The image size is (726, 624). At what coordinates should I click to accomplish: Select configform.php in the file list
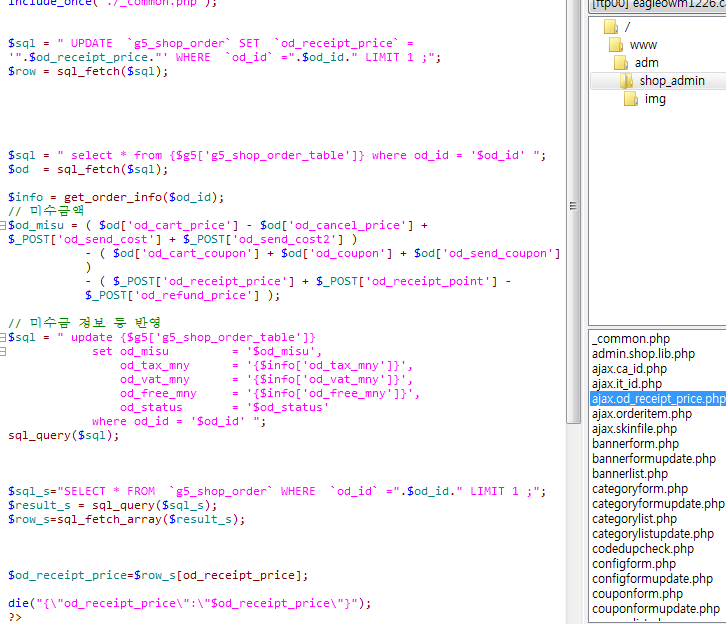click(x=633, y=564)
